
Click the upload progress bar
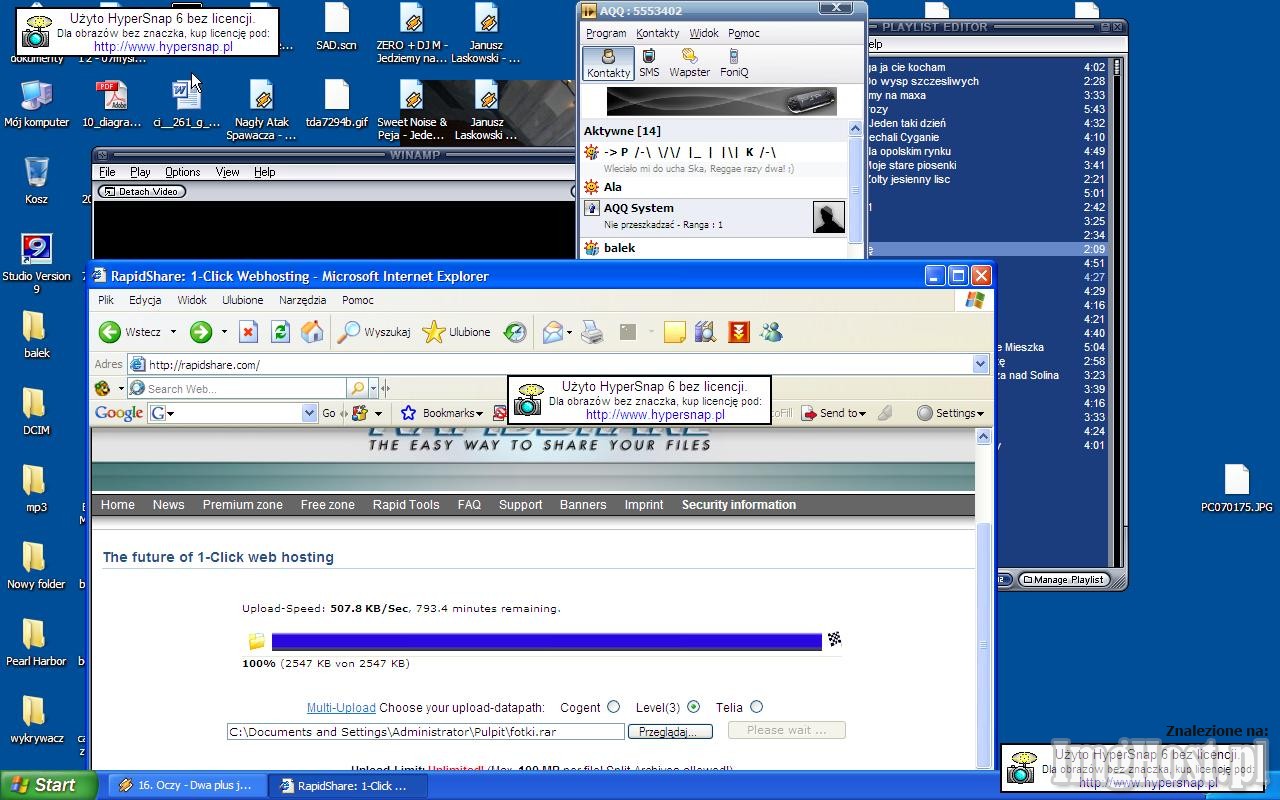(x=546, y=641)
